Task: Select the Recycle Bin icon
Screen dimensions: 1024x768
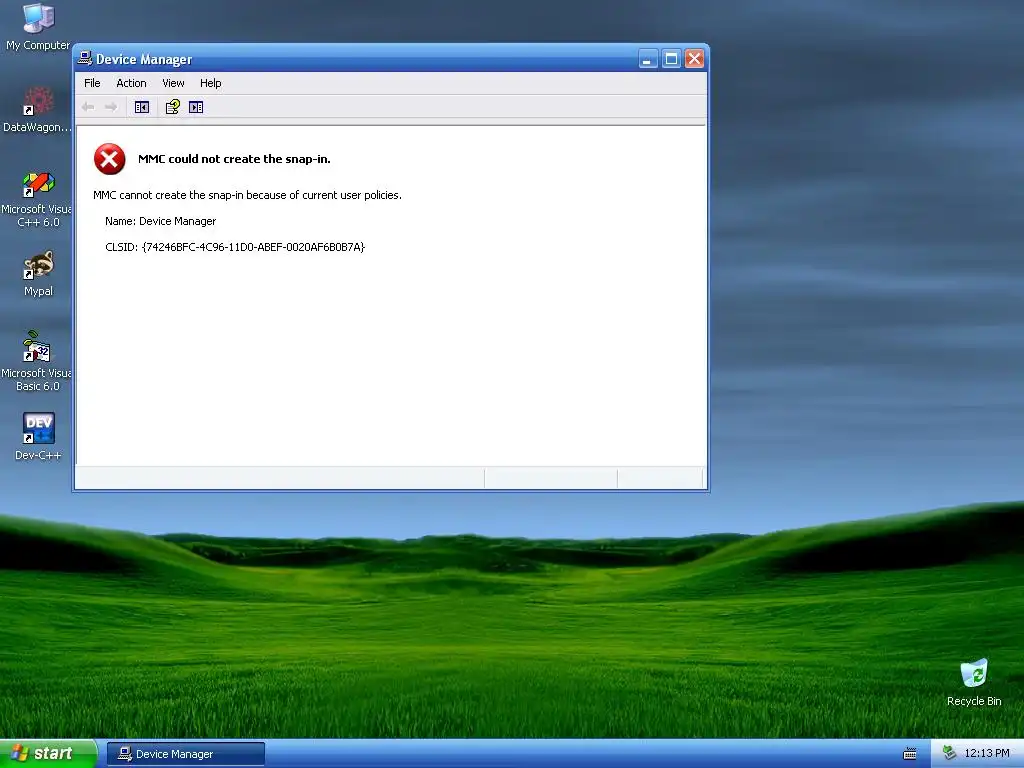Action: point(974,682)
